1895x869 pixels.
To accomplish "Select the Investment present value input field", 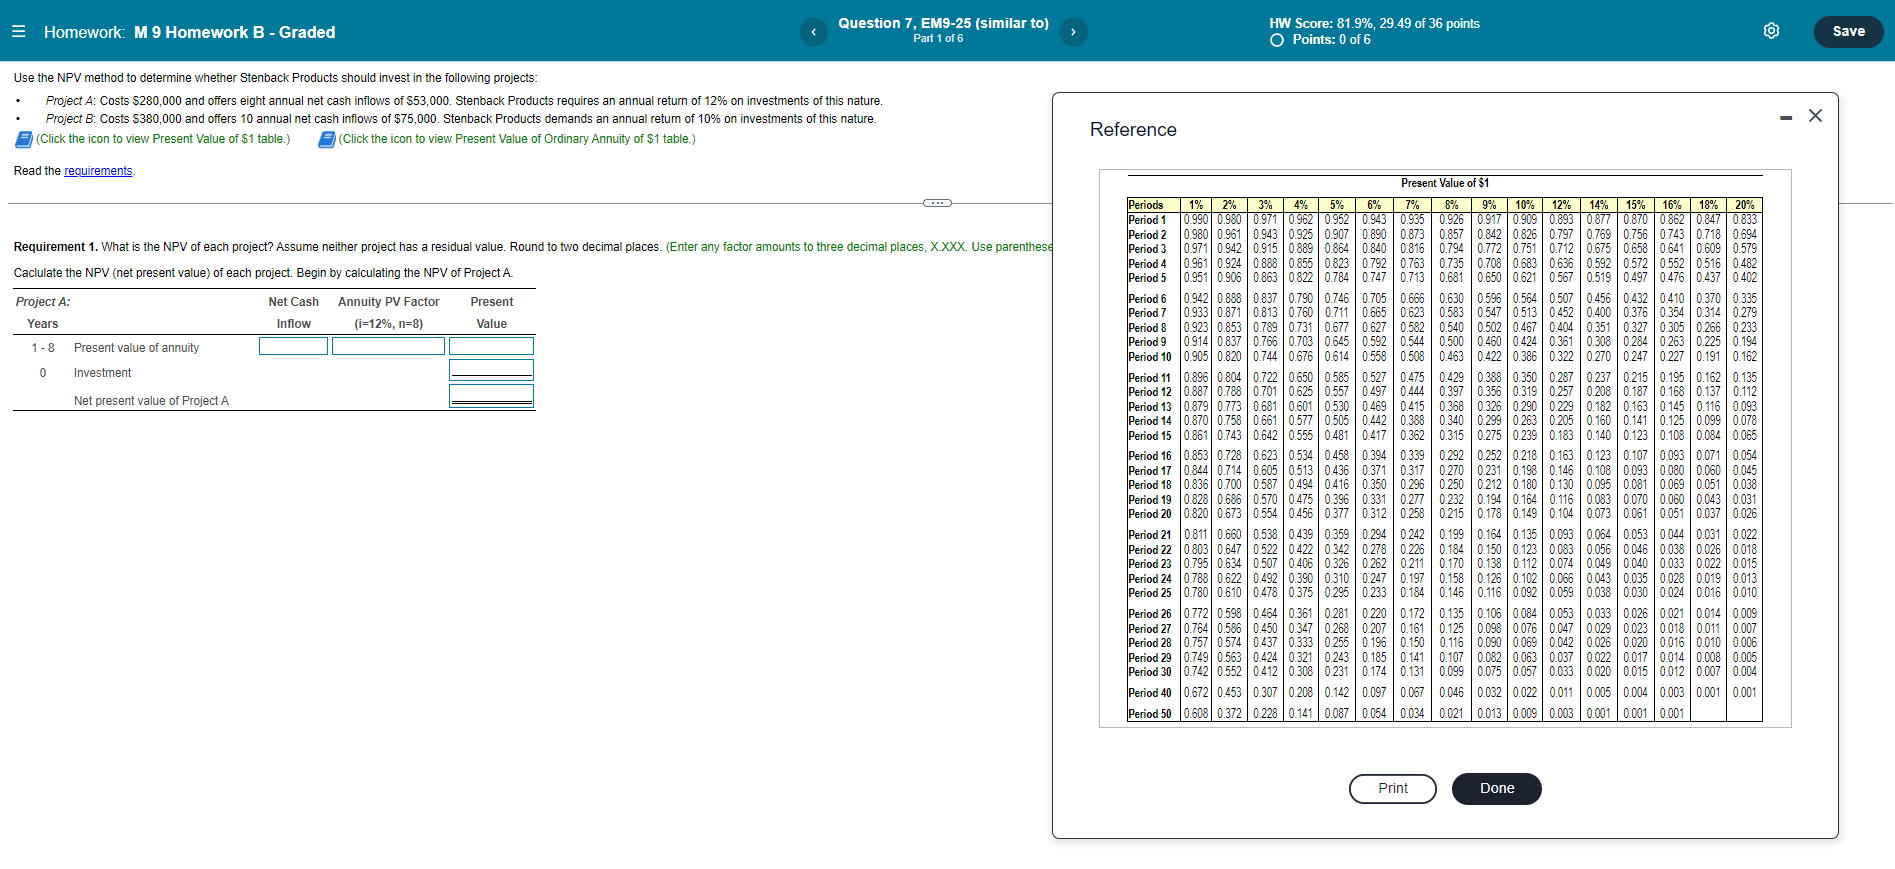I will click(x=491, y=370).
